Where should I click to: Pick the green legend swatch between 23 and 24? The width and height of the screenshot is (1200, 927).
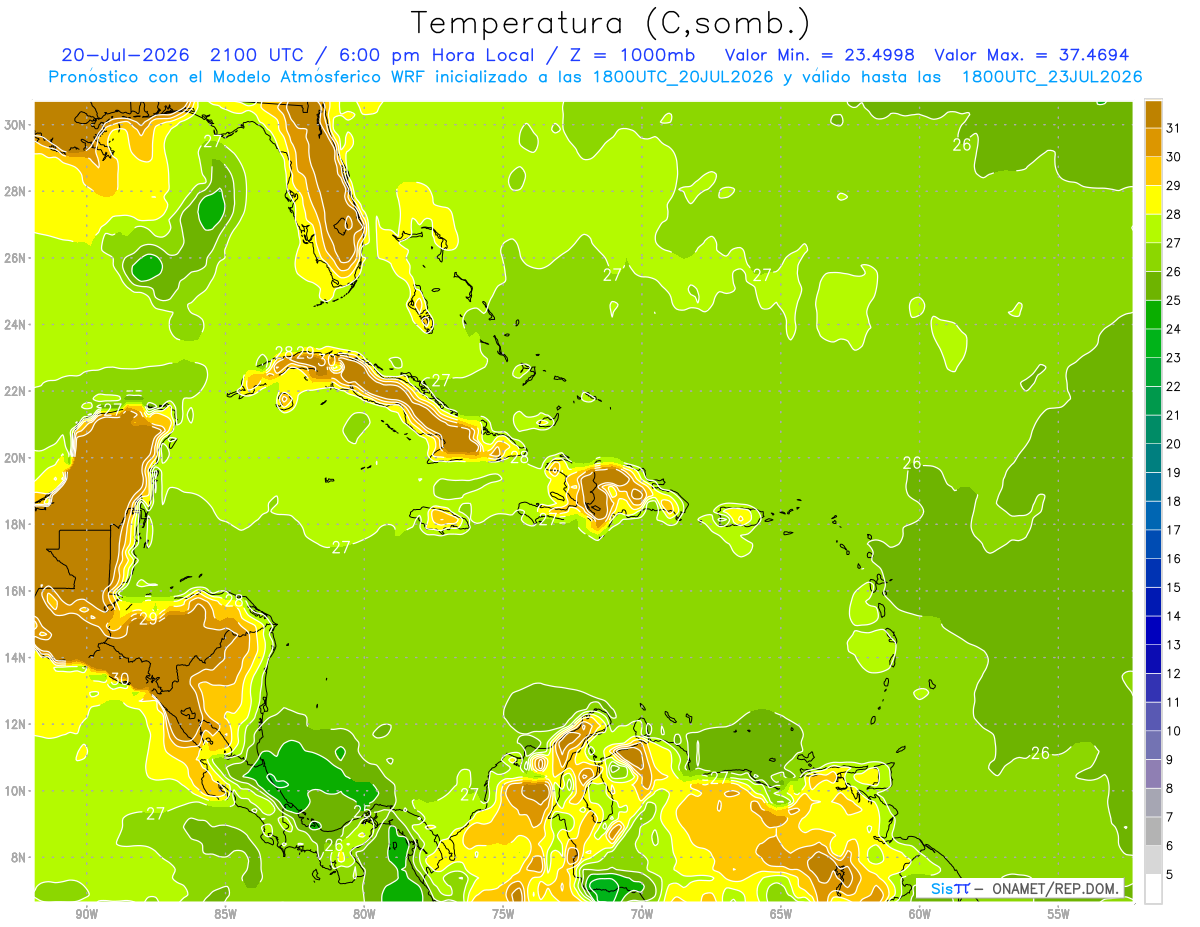click(x=1153, y=343)
